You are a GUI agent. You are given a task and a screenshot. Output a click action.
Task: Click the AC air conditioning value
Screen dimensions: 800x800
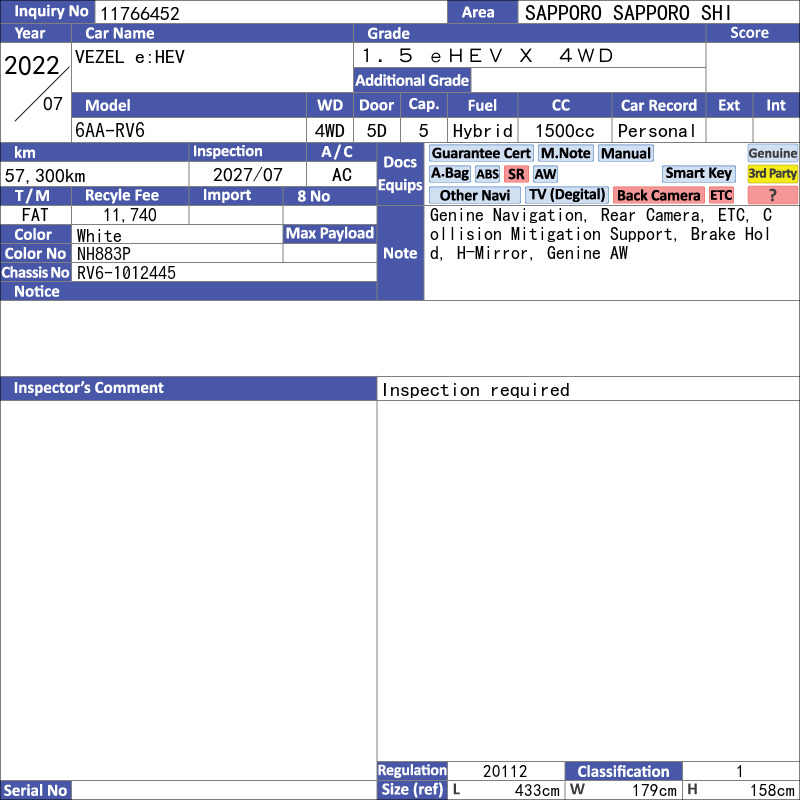pyautogui.click(x=342, y=175)
